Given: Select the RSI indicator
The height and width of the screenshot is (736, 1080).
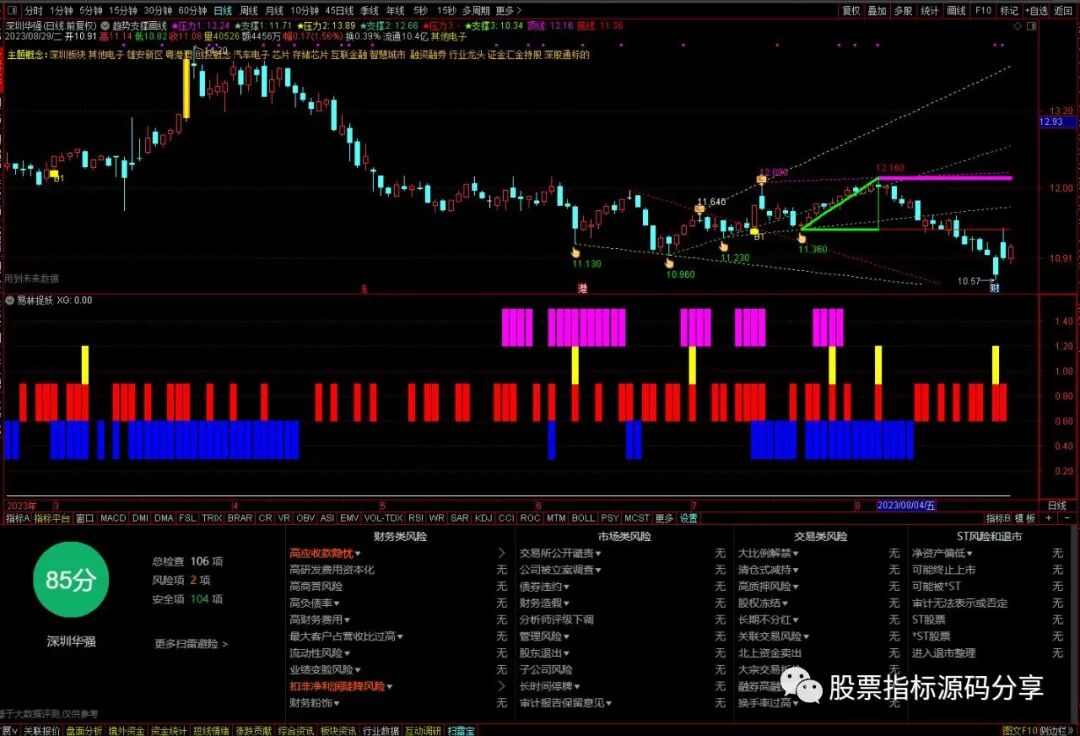Looking at the screenshot, I should pos(416,518).
